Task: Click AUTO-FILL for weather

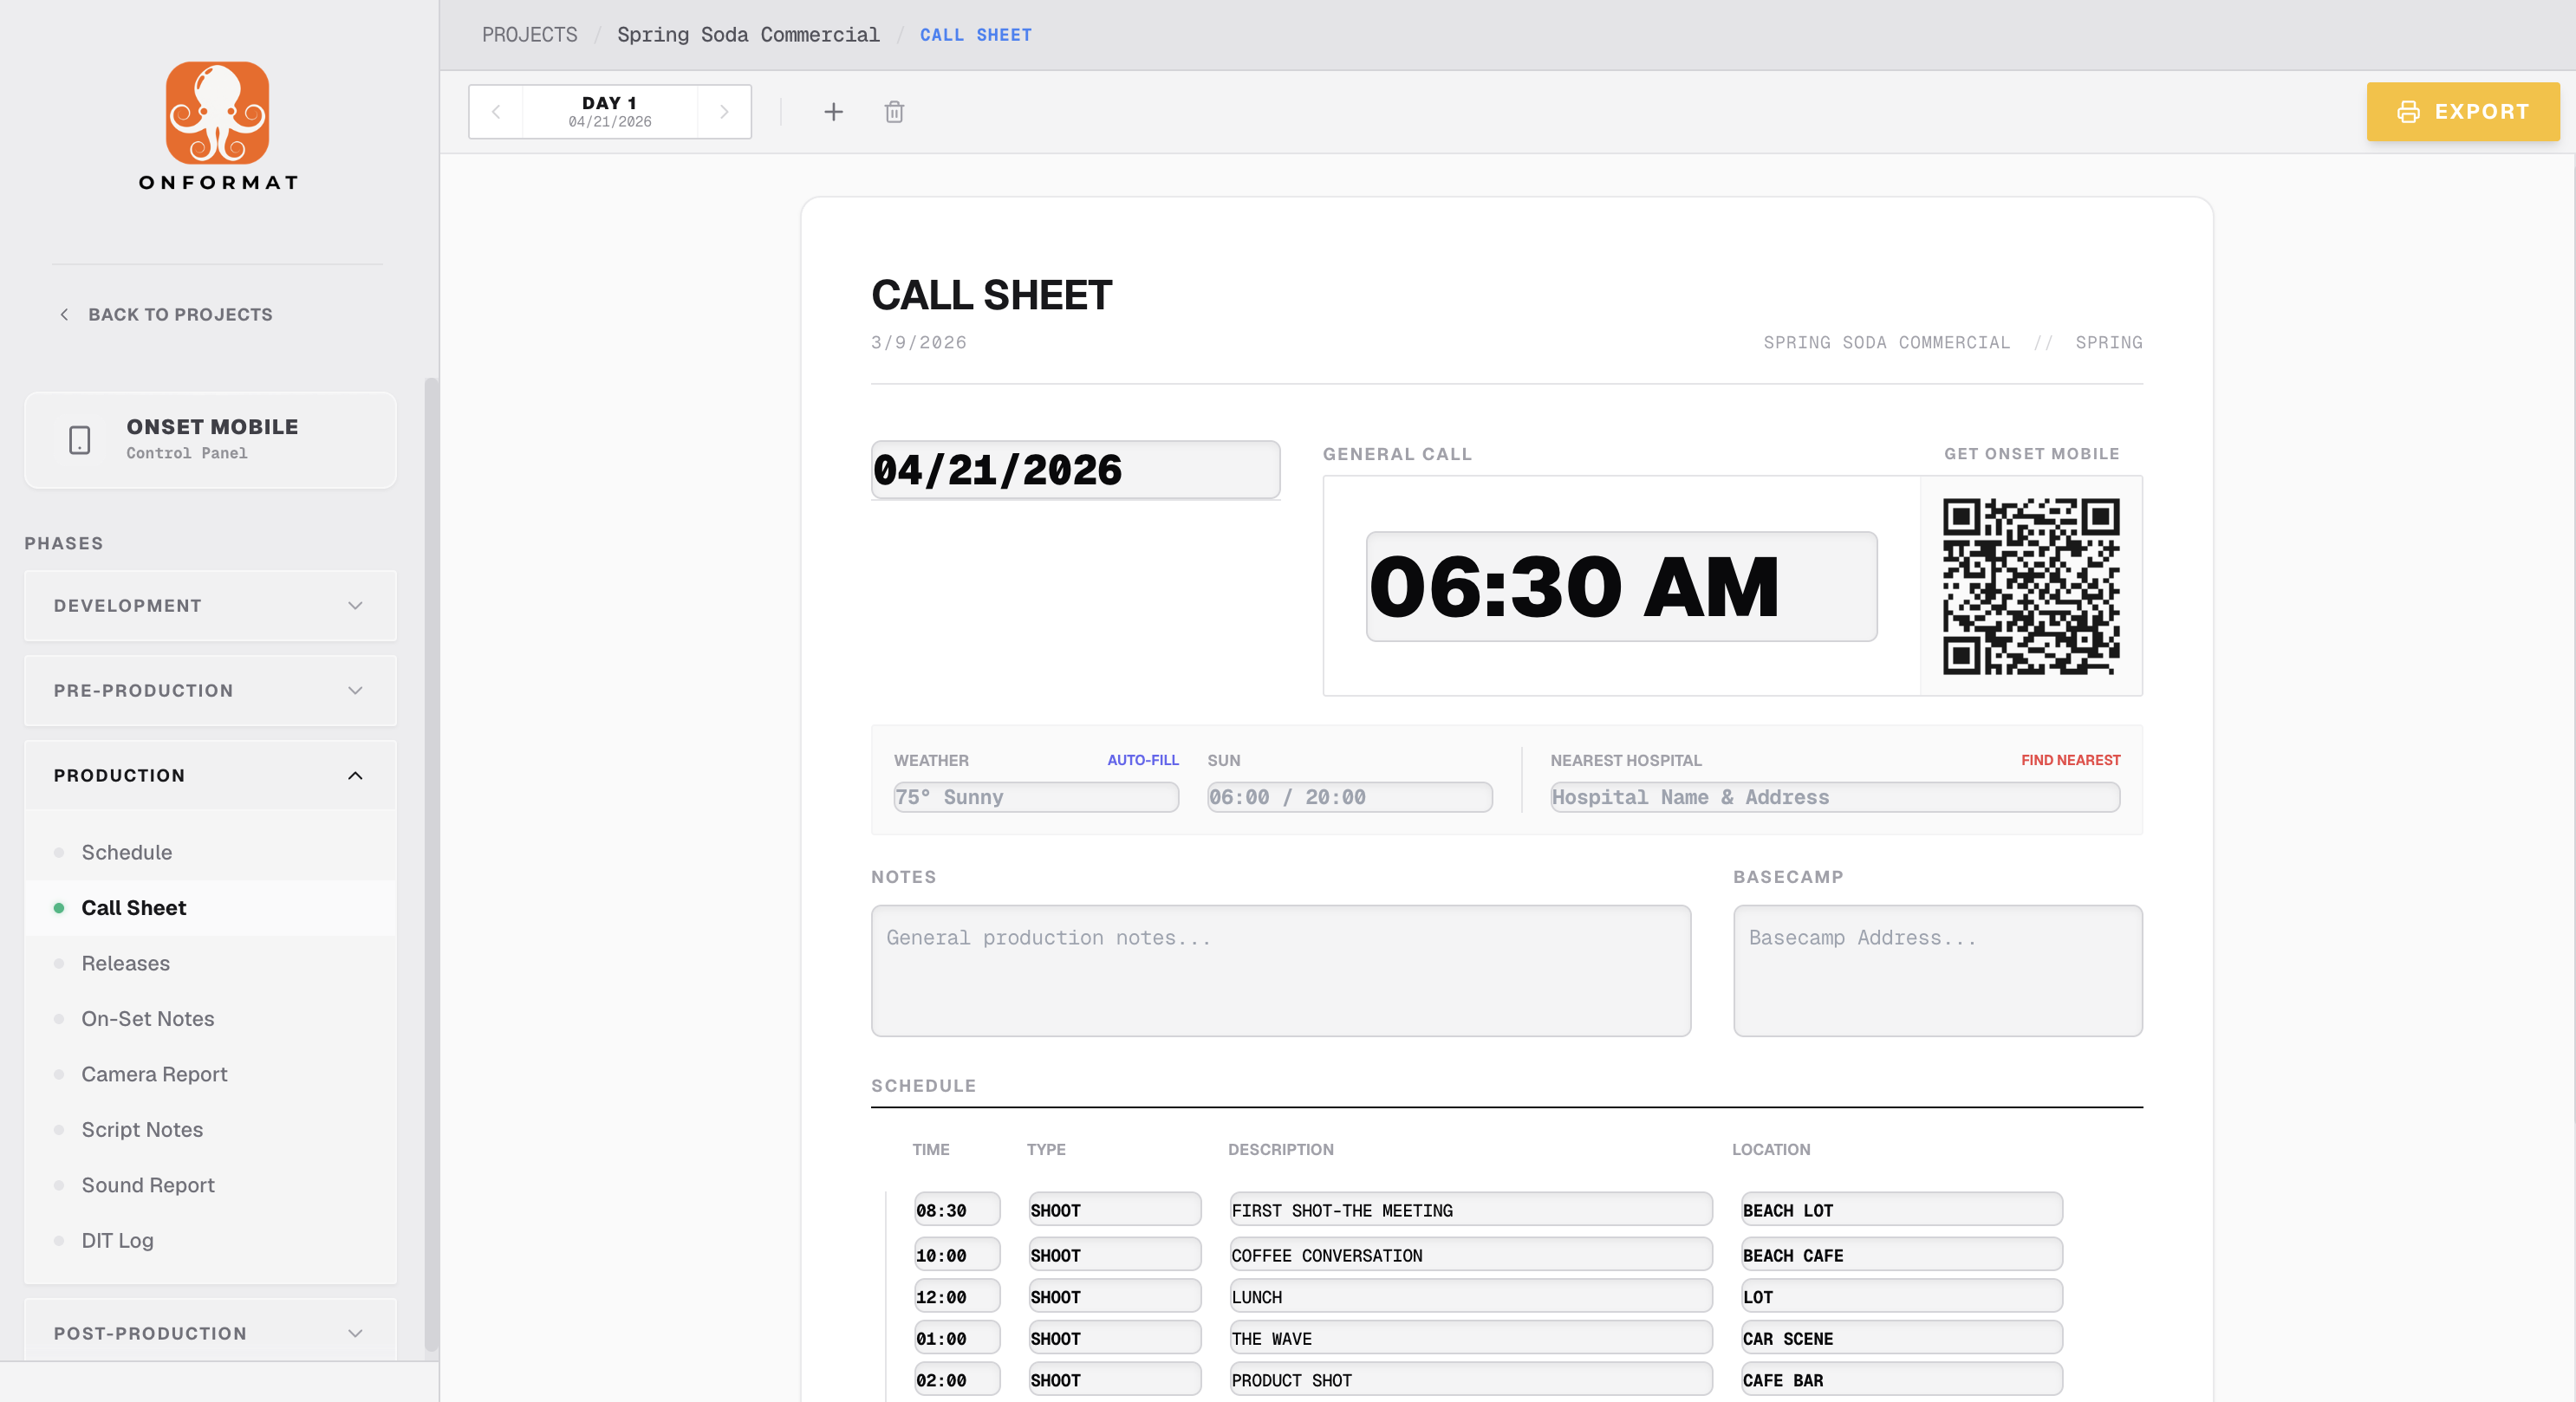Action: (x=1143, y=760)
